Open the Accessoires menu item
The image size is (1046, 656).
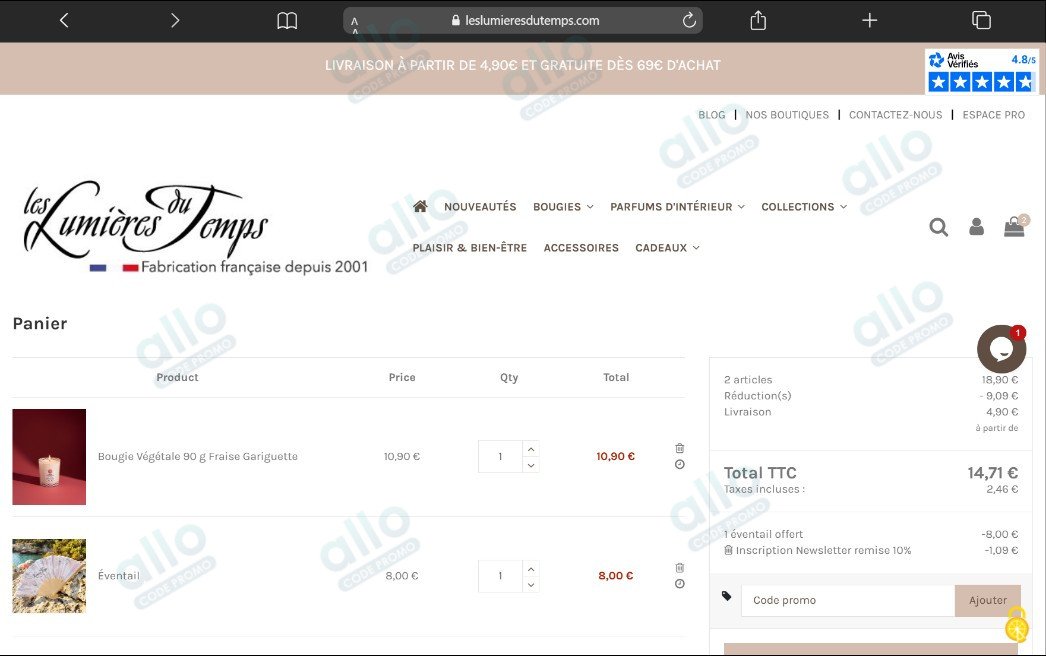point(581,248)
